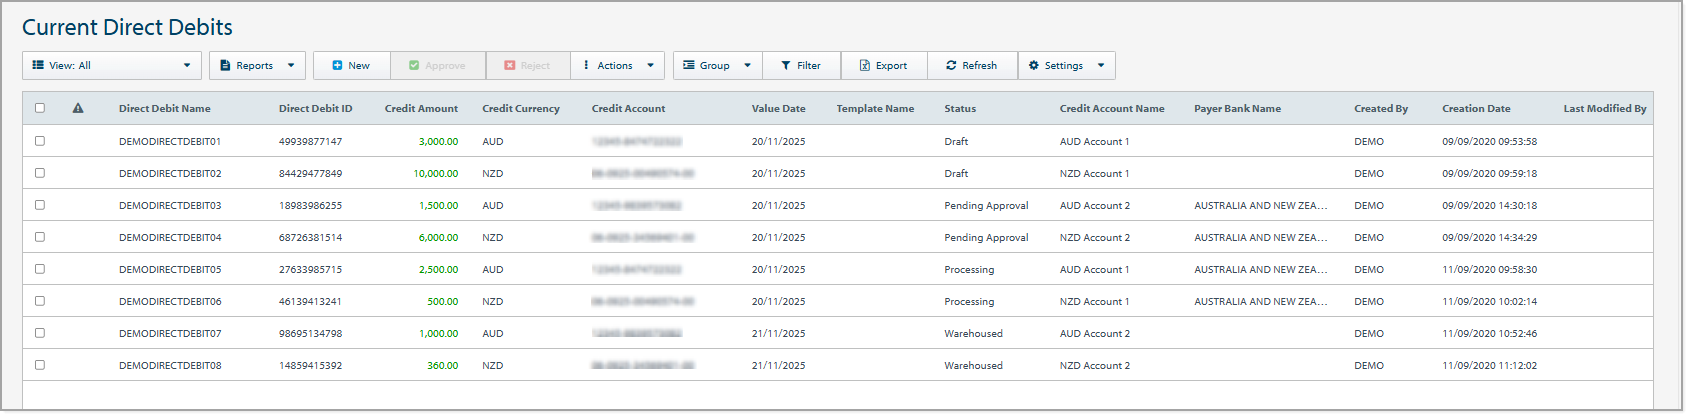Sort by the Status column header
Image resolution: width=1689 pixels, height=417 pixels.
960,109
